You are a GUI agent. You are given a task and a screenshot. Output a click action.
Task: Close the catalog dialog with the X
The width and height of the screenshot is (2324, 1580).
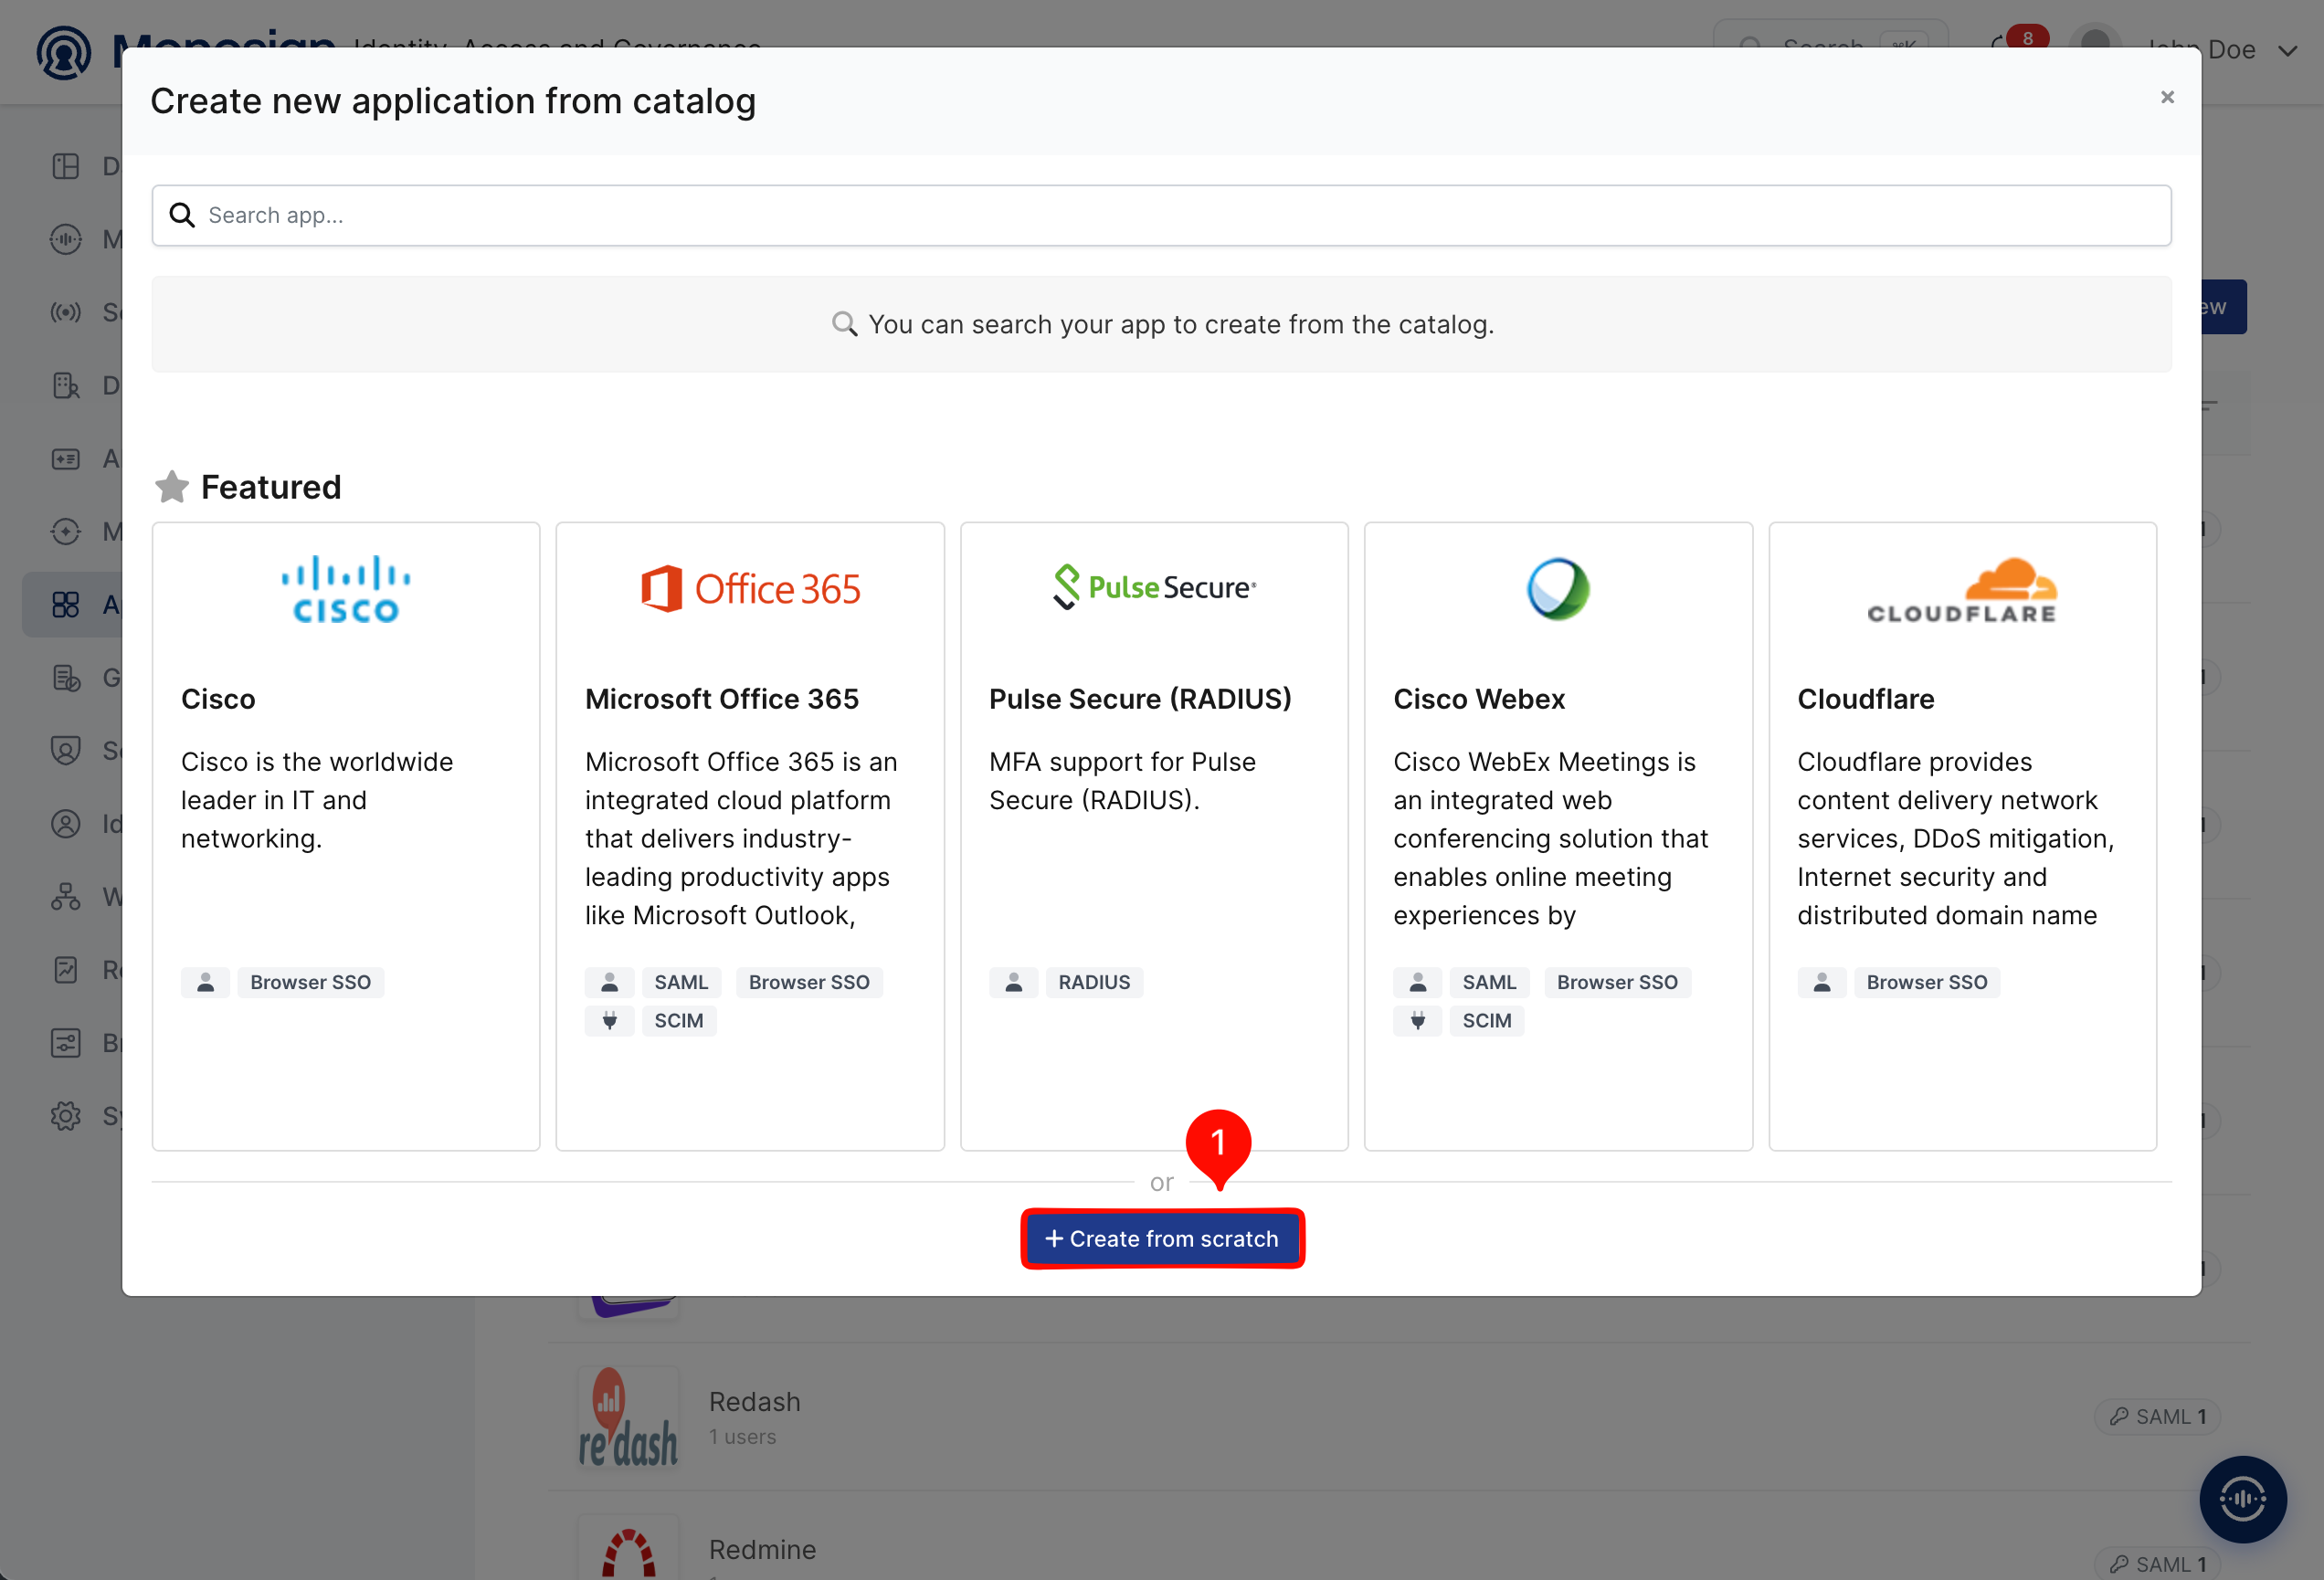pos(2167,97)
